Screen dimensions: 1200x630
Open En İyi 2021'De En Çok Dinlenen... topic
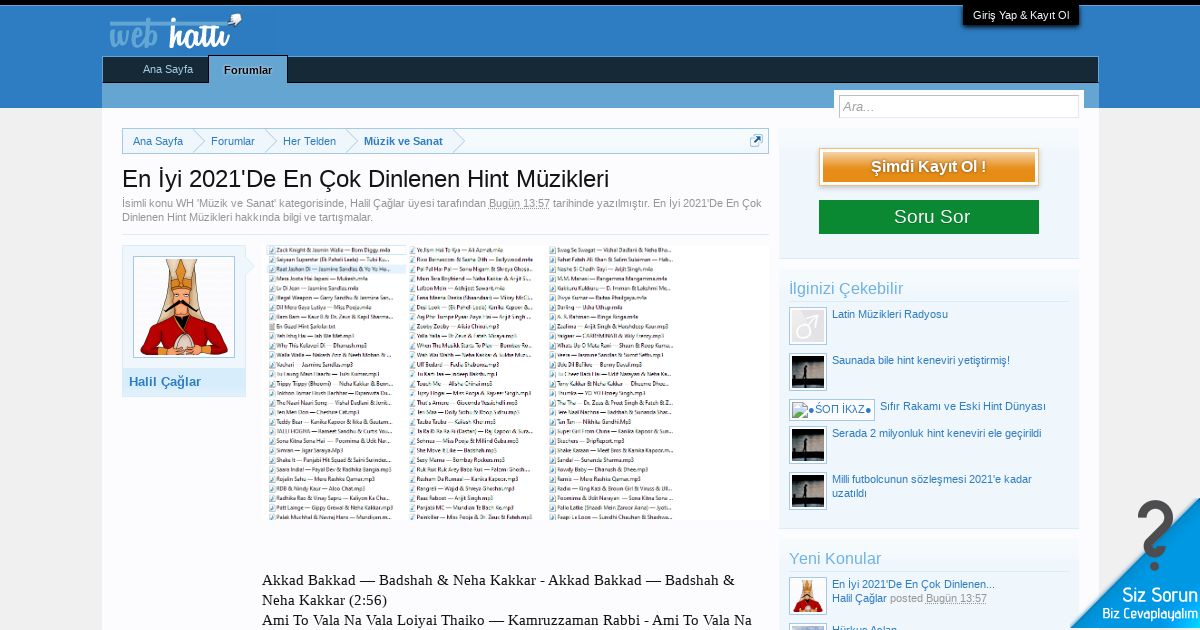tap(913, 584)
